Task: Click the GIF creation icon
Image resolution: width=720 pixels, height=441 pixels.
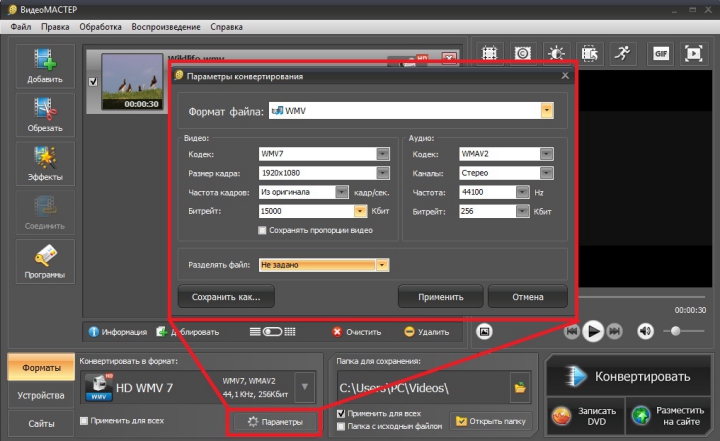Action: pyautogui.click(x=660, y=54)
